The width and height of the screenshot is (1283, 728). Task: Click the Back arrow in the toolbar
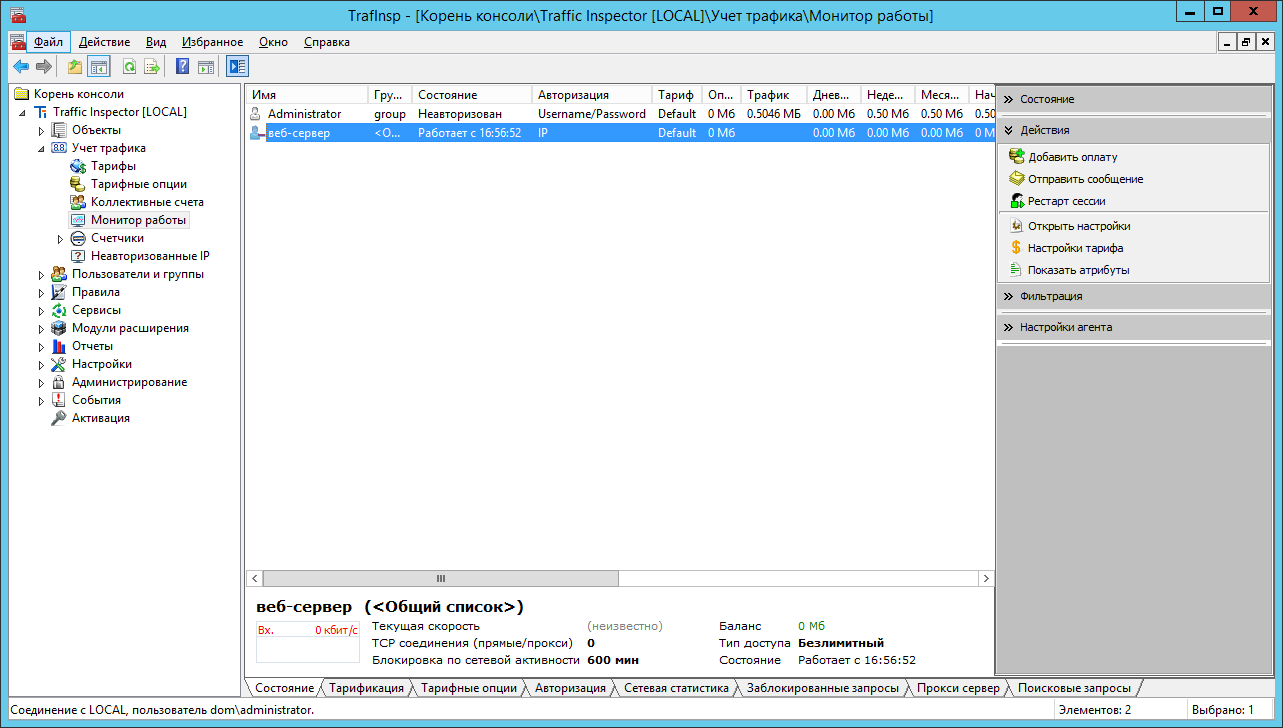pyautogui.click(x=20, y=67)
